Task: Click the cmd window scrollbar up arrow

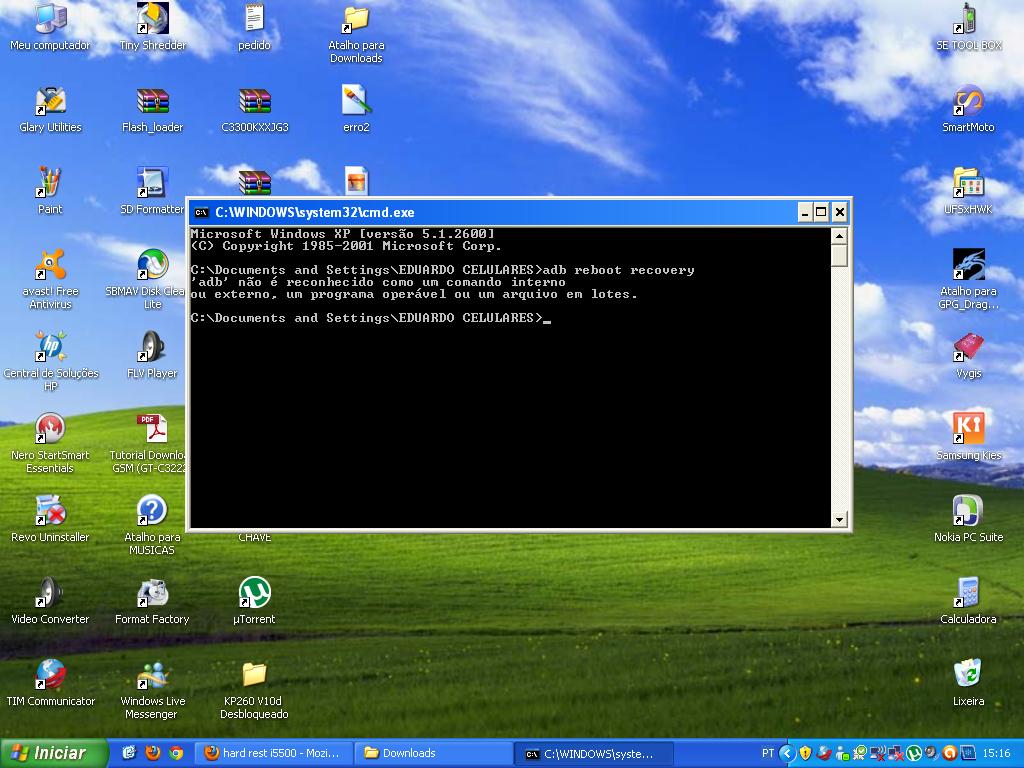Action: click(839, 235)
